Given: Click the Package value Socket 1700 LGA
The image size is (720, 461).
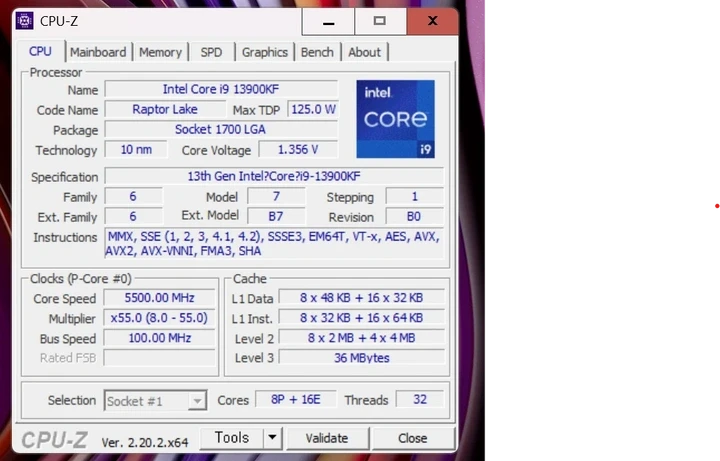Looking at the screenshot, I should click(x=221, y=129).
